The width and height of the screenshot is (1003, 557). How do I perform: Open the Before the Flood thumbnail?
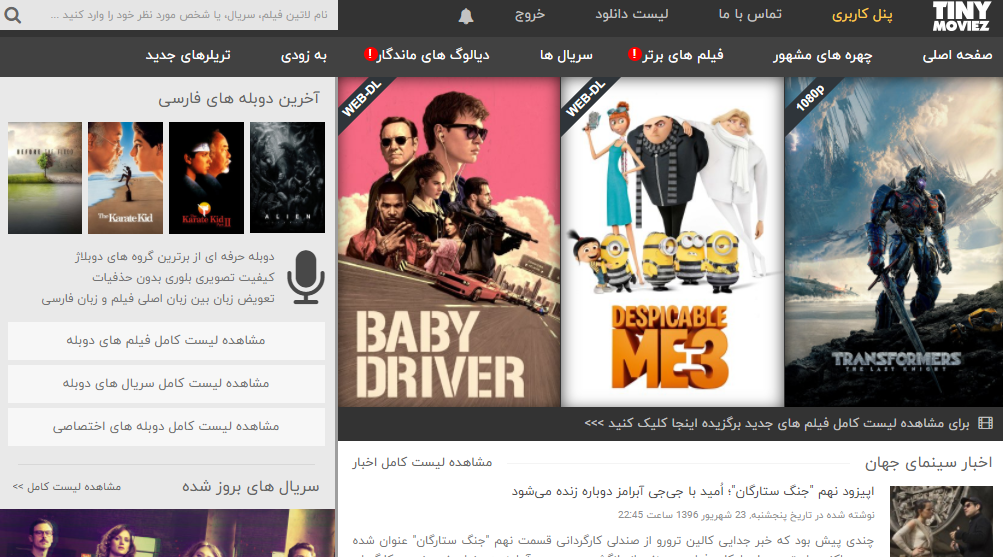pyautogui.click(x=45, y=178)
